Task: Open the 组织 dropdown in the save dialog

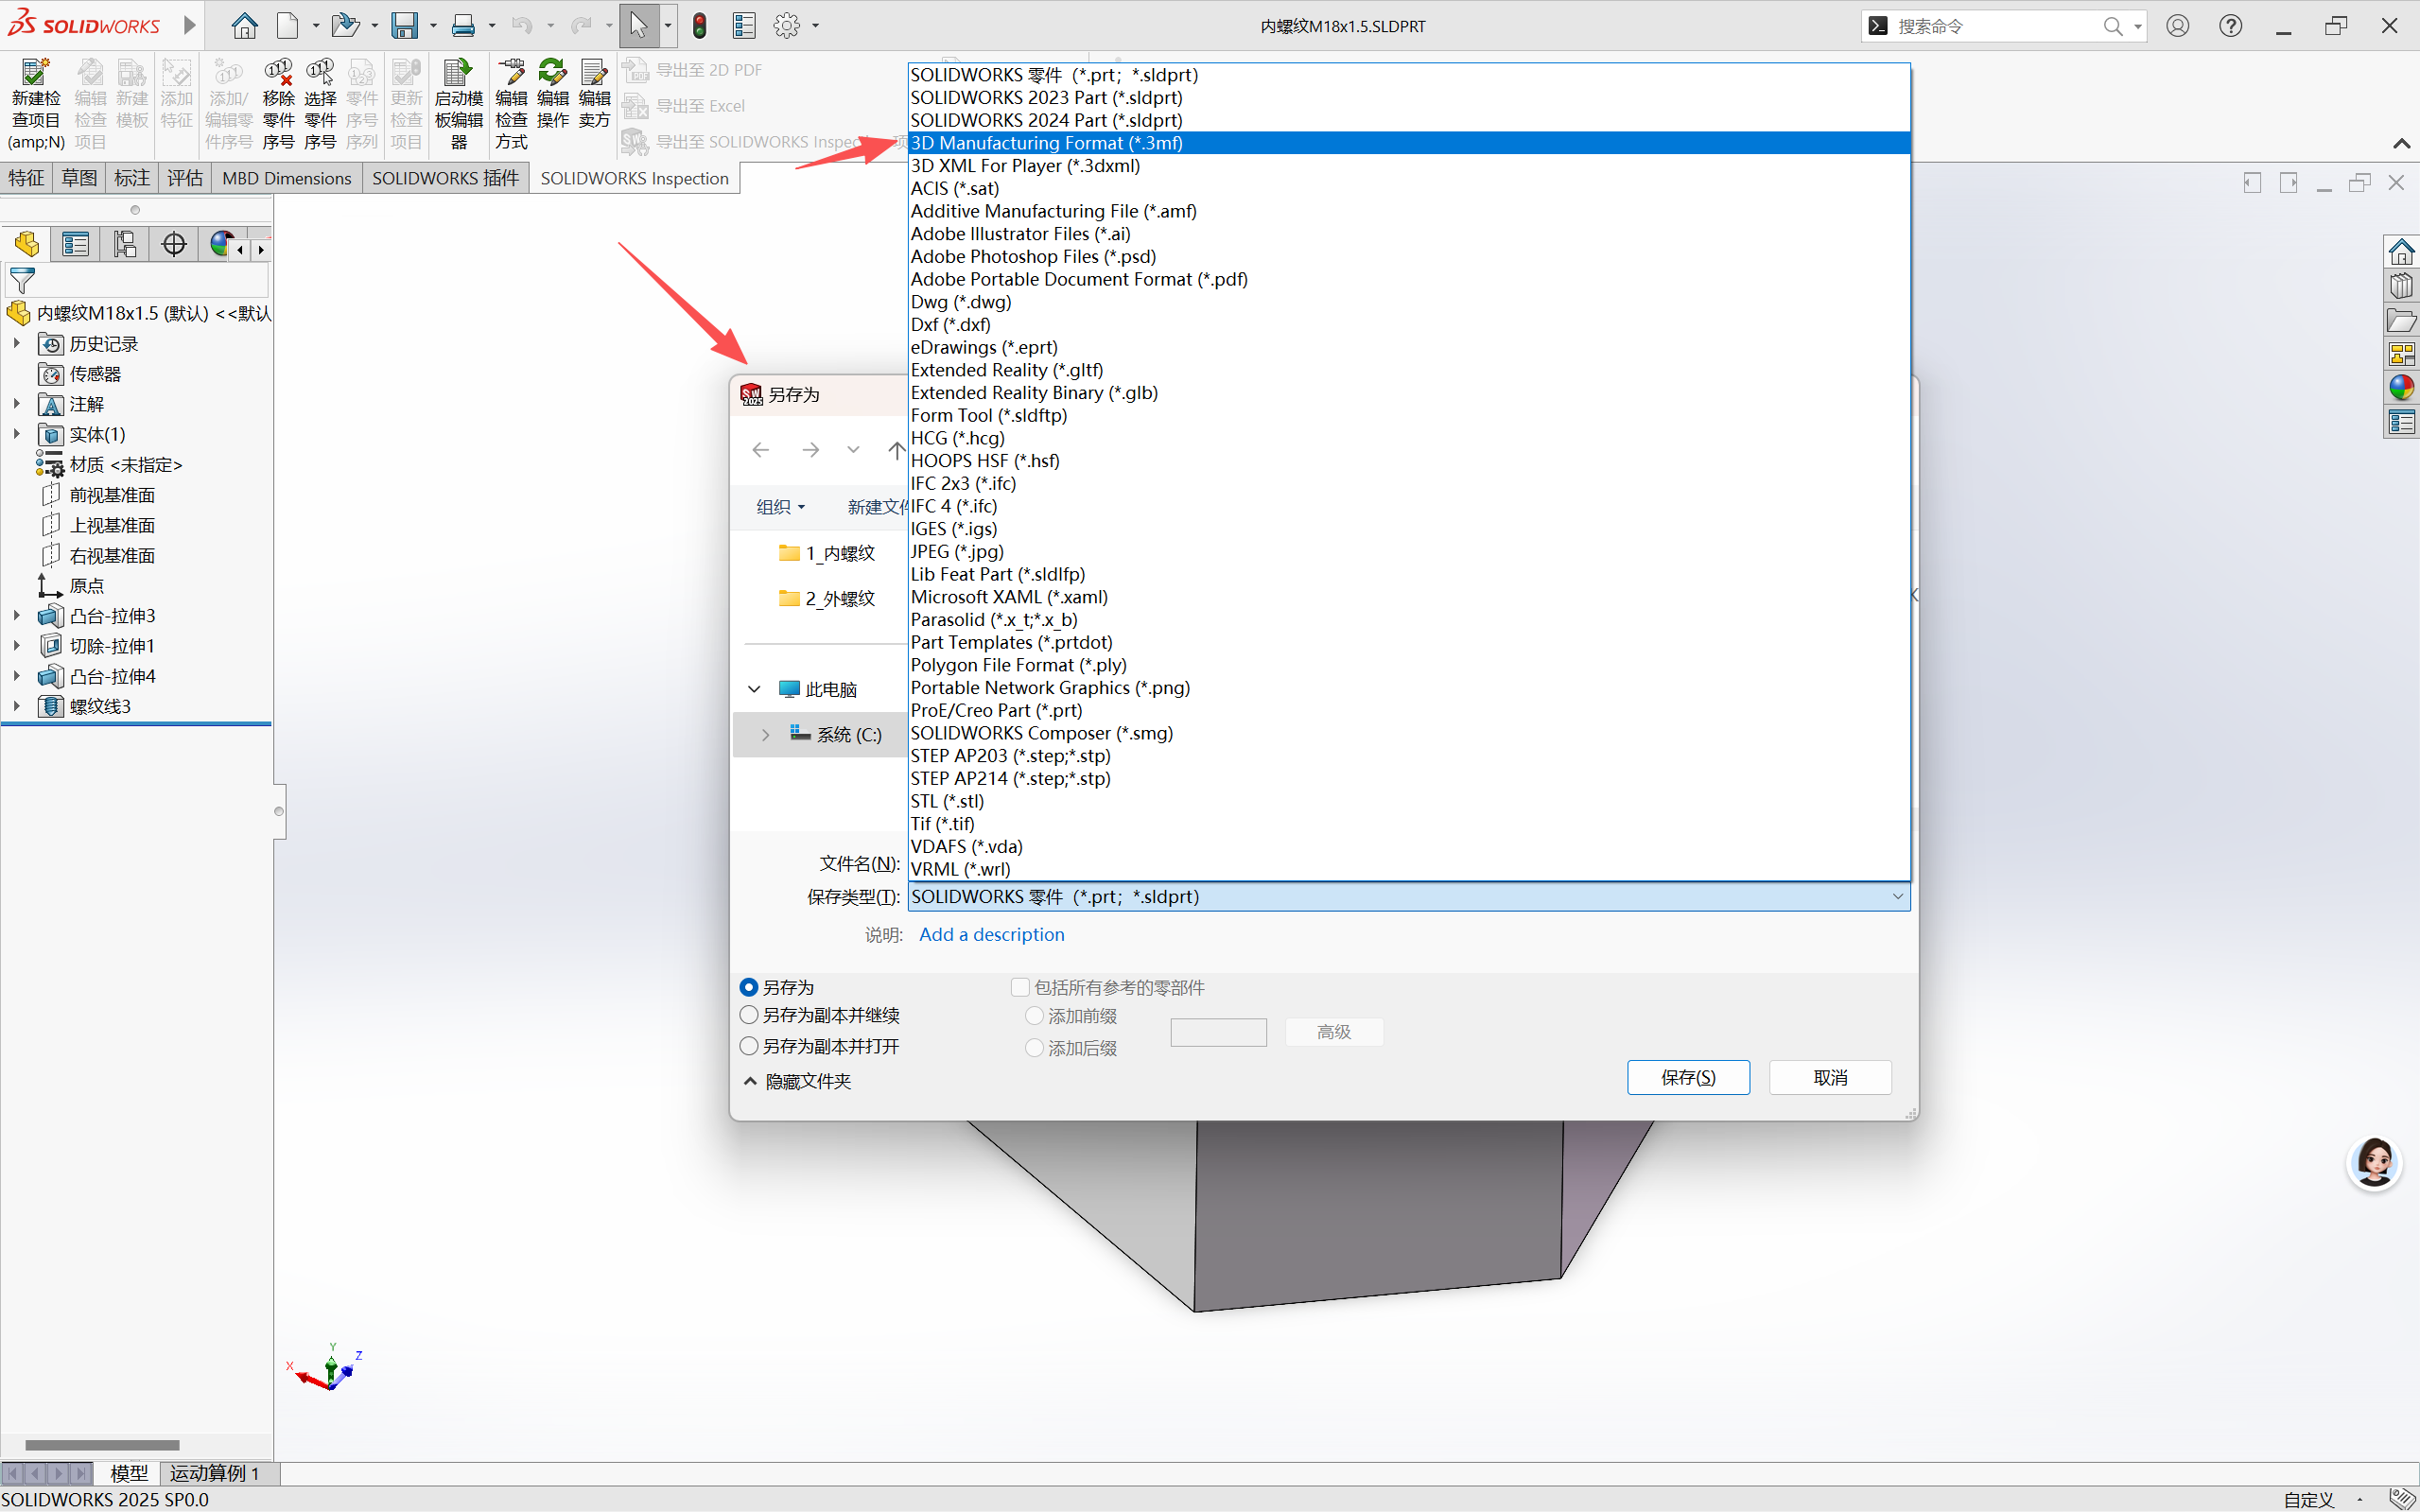Action: point(780,507)
